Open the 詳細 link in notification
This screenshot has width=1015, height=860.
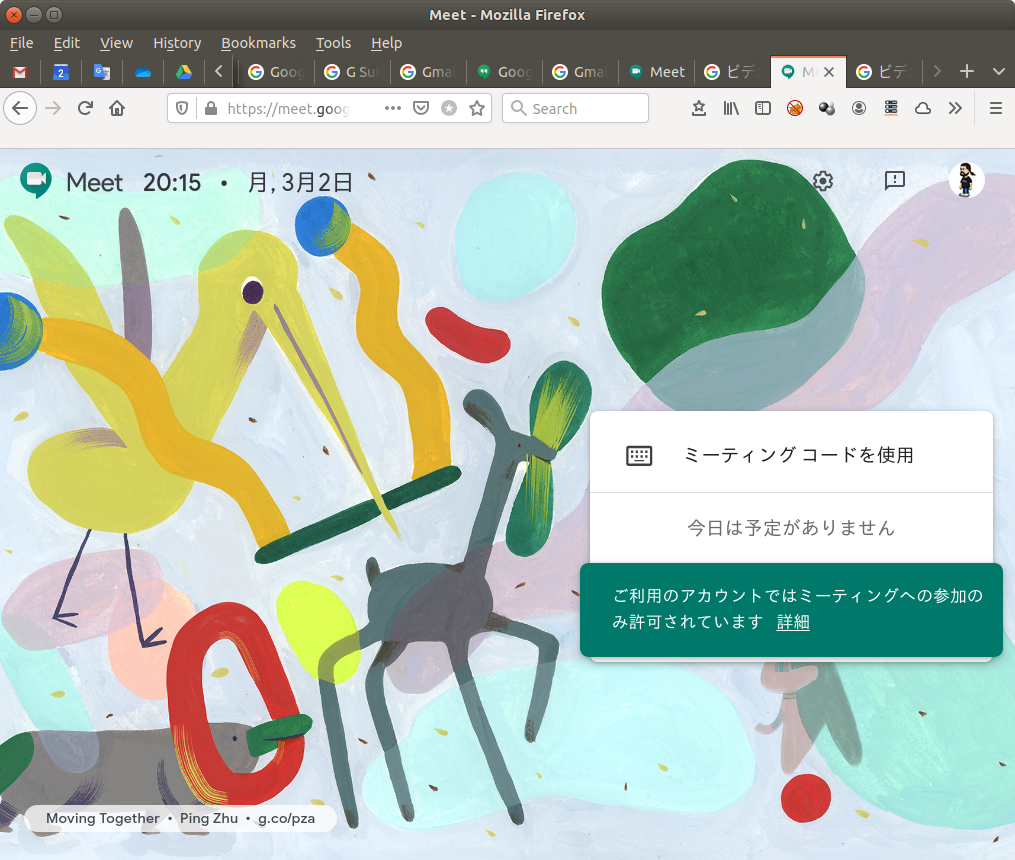click(793, 622)
